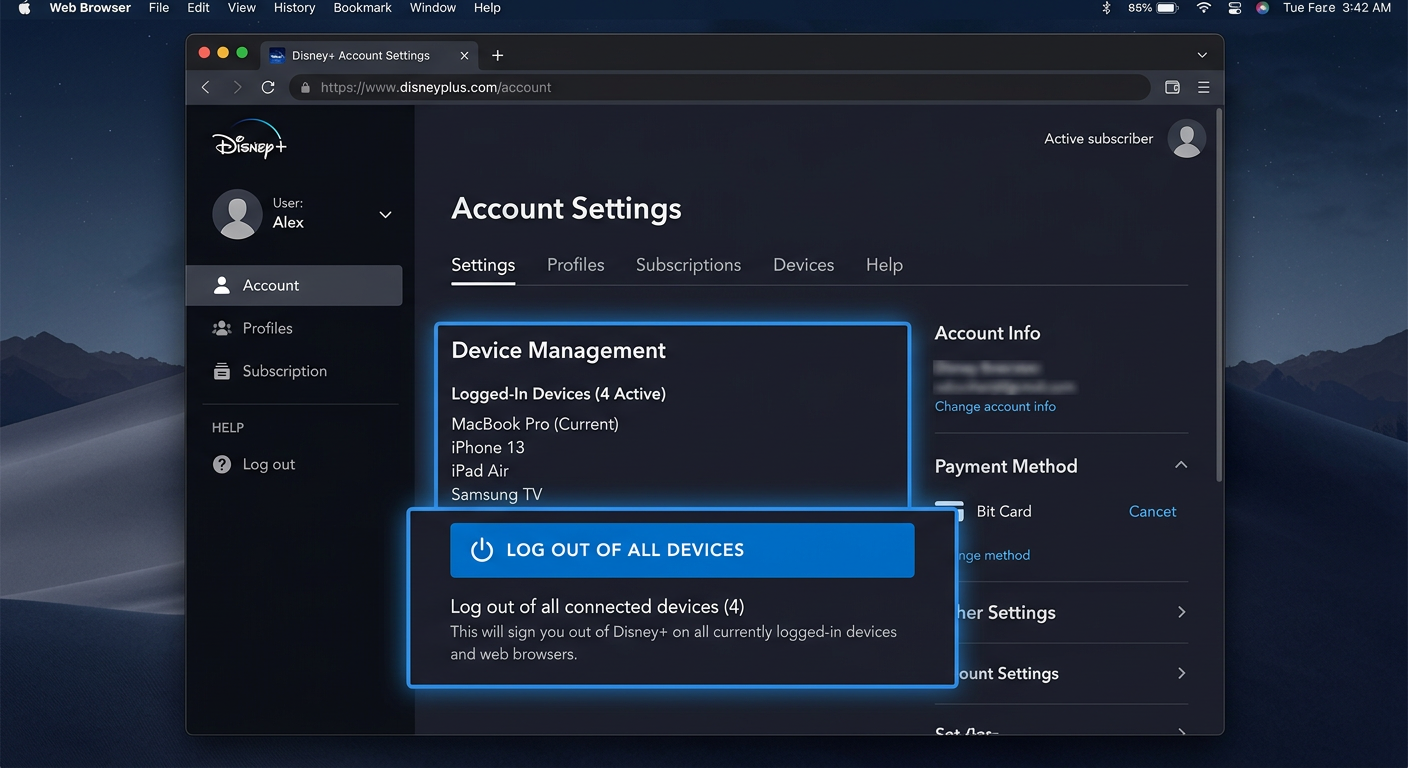1408x768 pixels.
Task: Click Log Out Of All Devices
Action: pos(683,549)
